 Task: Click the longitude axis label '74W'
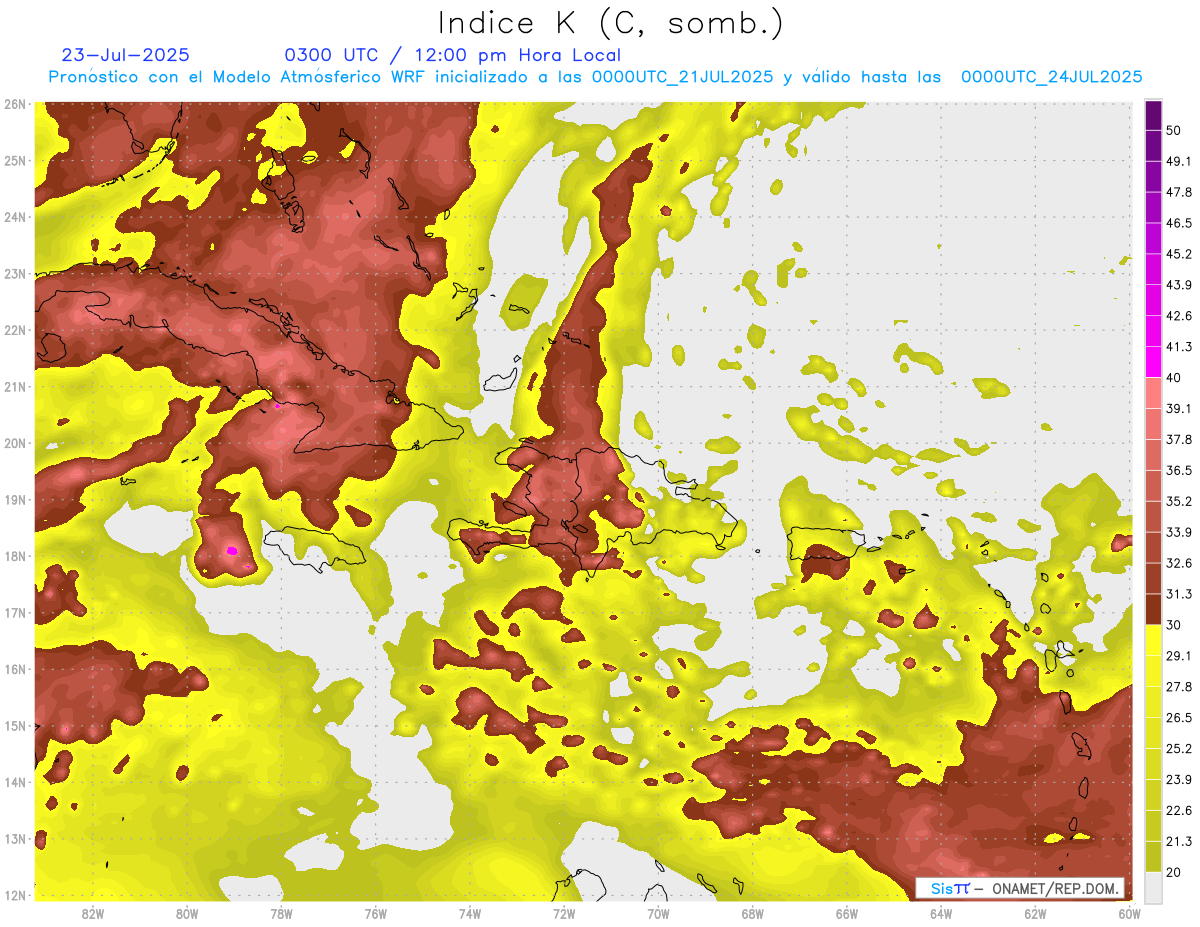pos(469,913)
